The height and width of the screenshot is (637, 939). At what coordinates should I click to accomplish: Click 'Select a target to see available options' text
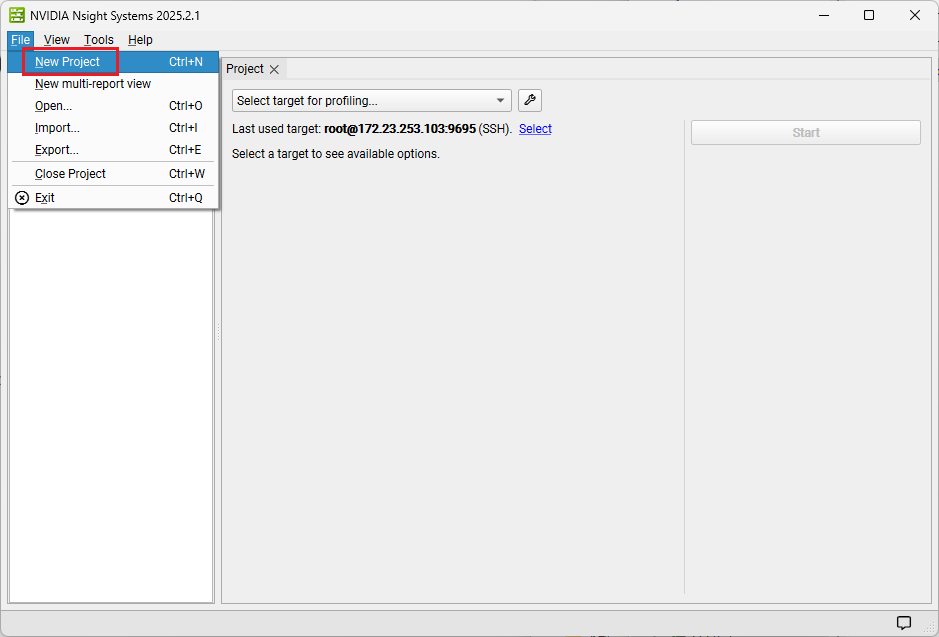336,154
